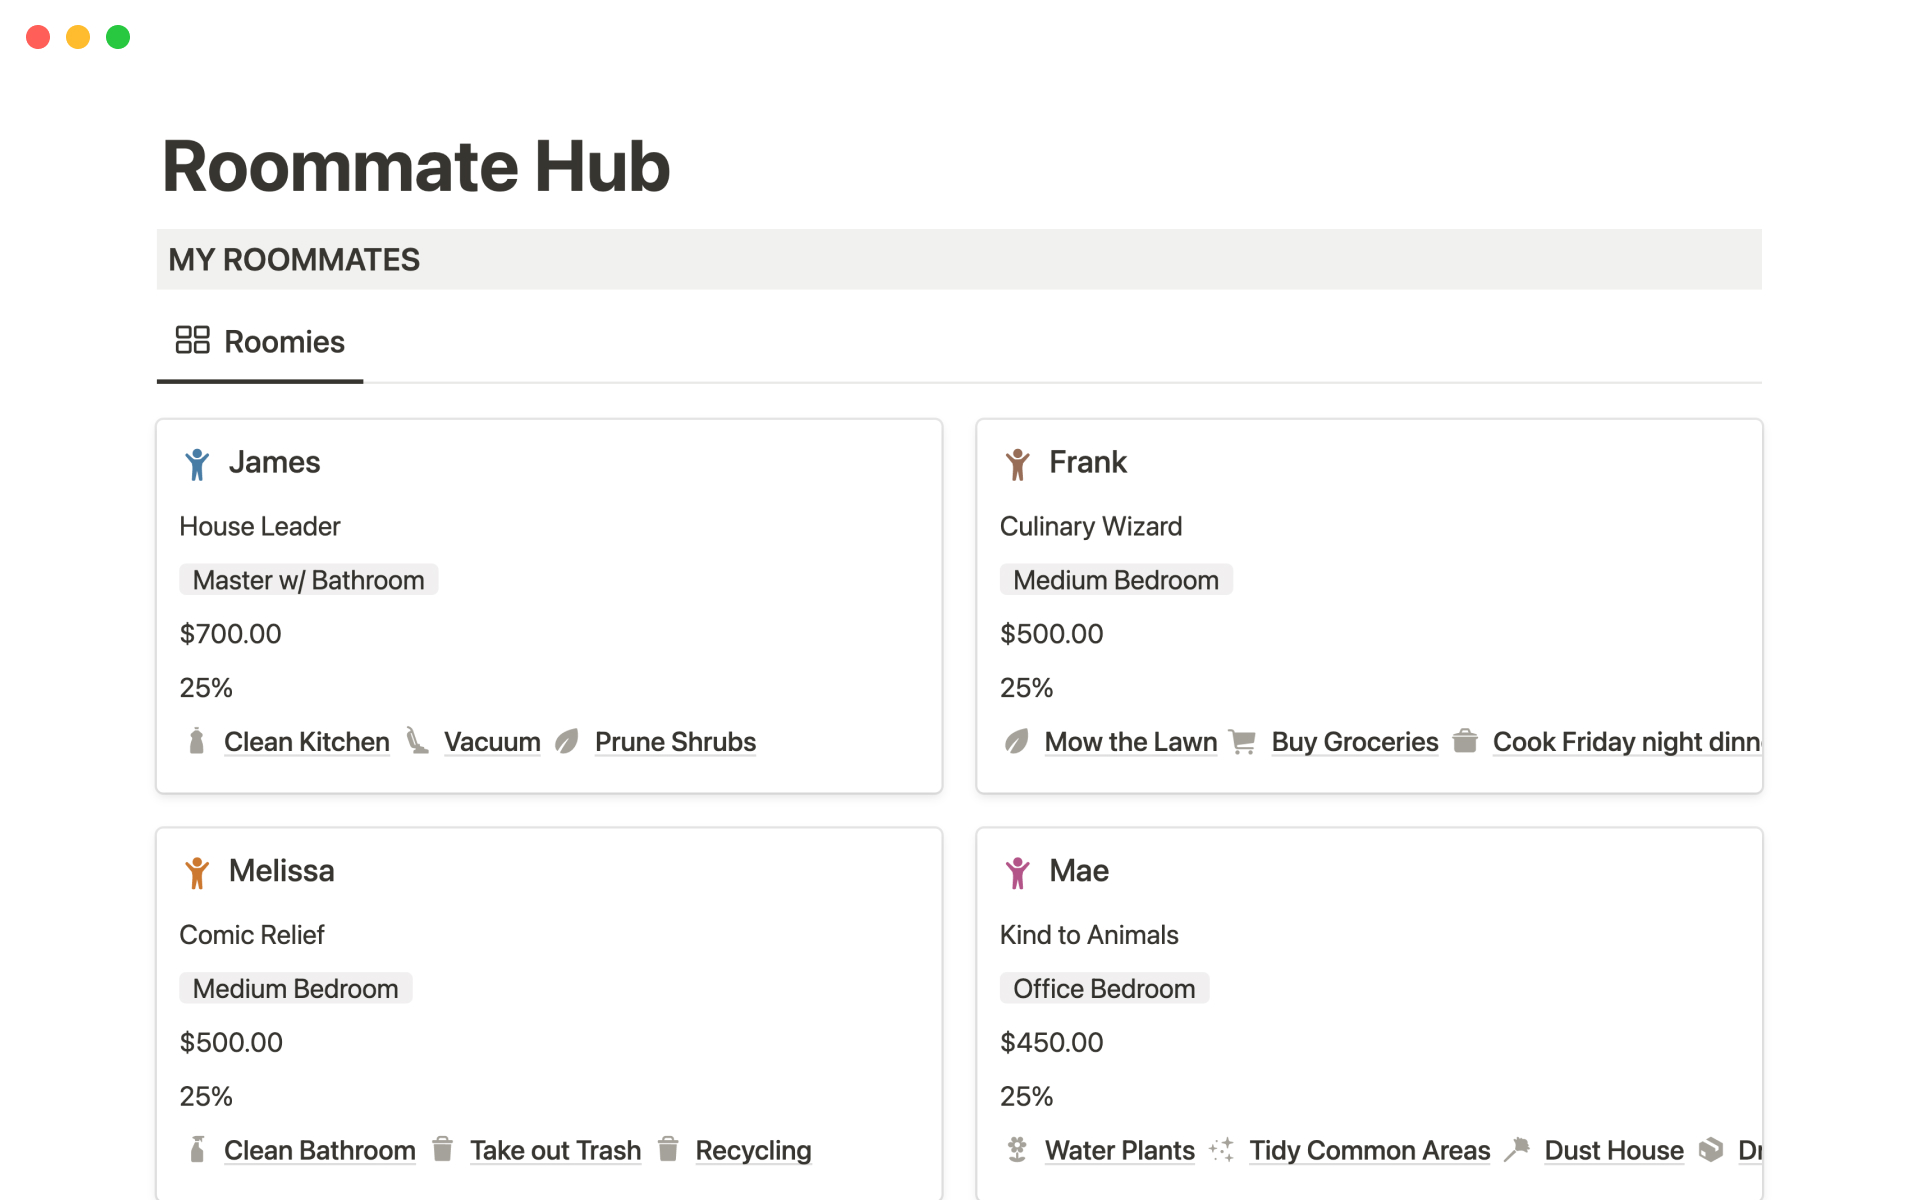Open the Take out Trash chore link

555,1150
